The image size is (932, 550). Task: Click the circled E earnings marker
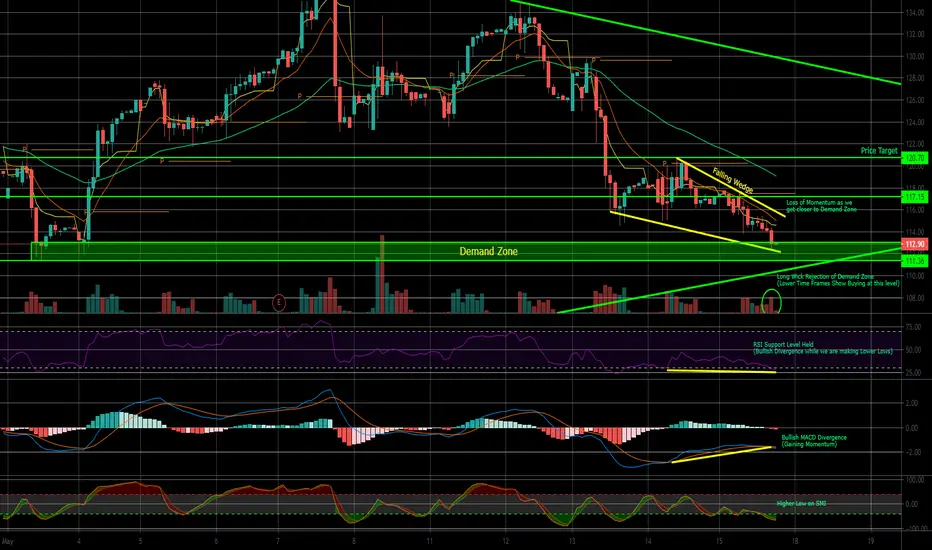click(279, 303)
